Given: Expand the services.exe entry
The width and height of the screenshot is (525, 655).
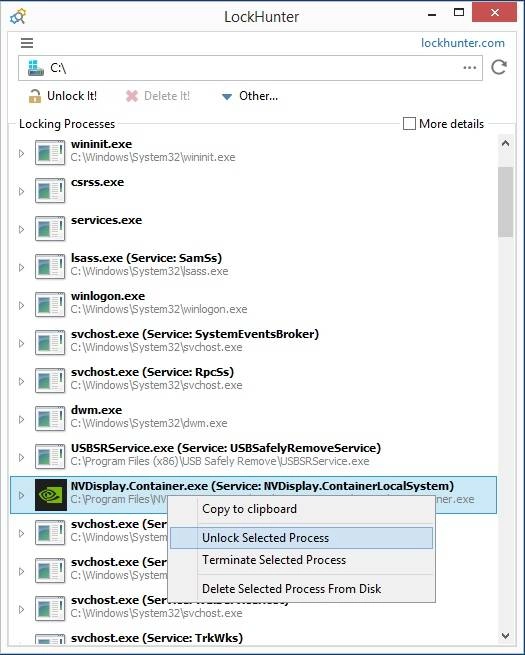Looking at the screenshot, I should pyautogui.click(x=21, y=229).
